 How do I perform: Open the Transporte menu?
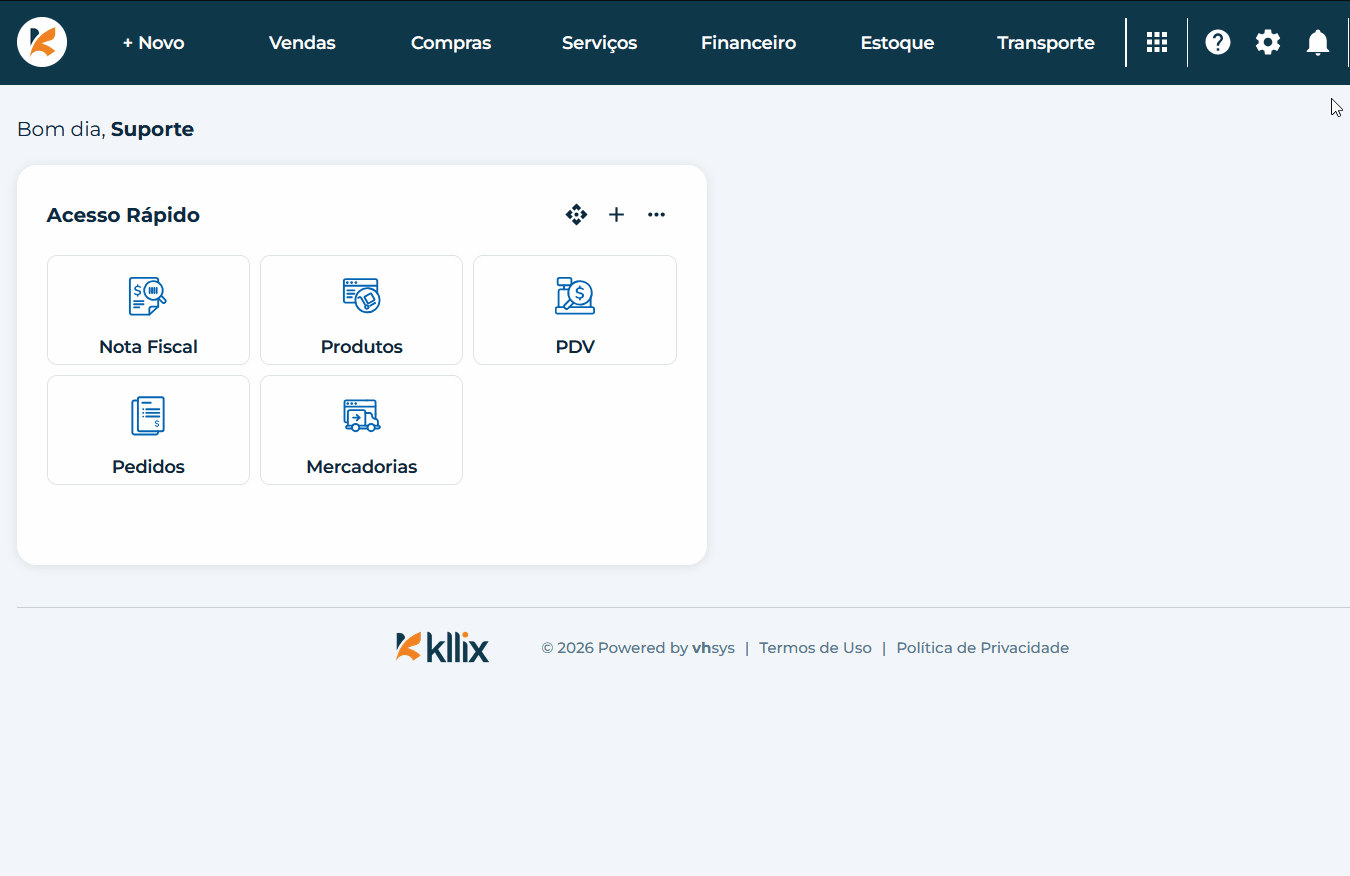tap(1046, 43)
